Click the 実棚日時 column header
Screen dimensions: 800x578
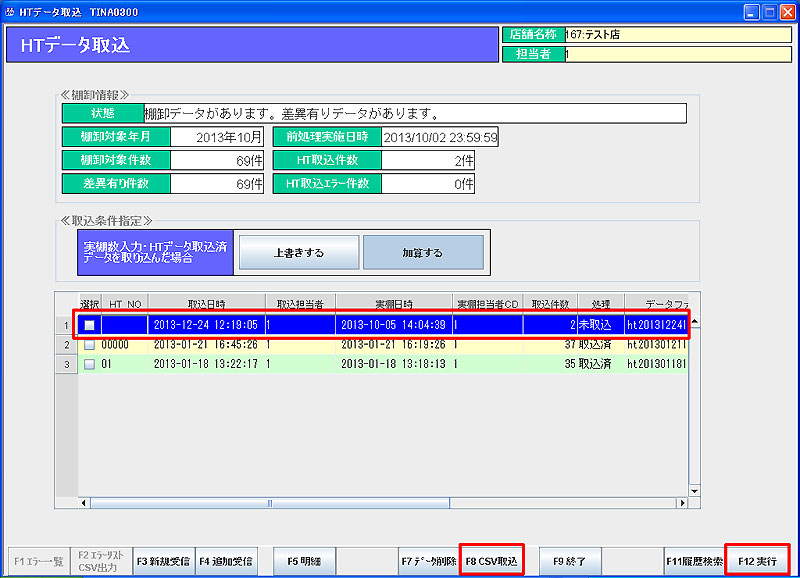(x=393, y=304)
